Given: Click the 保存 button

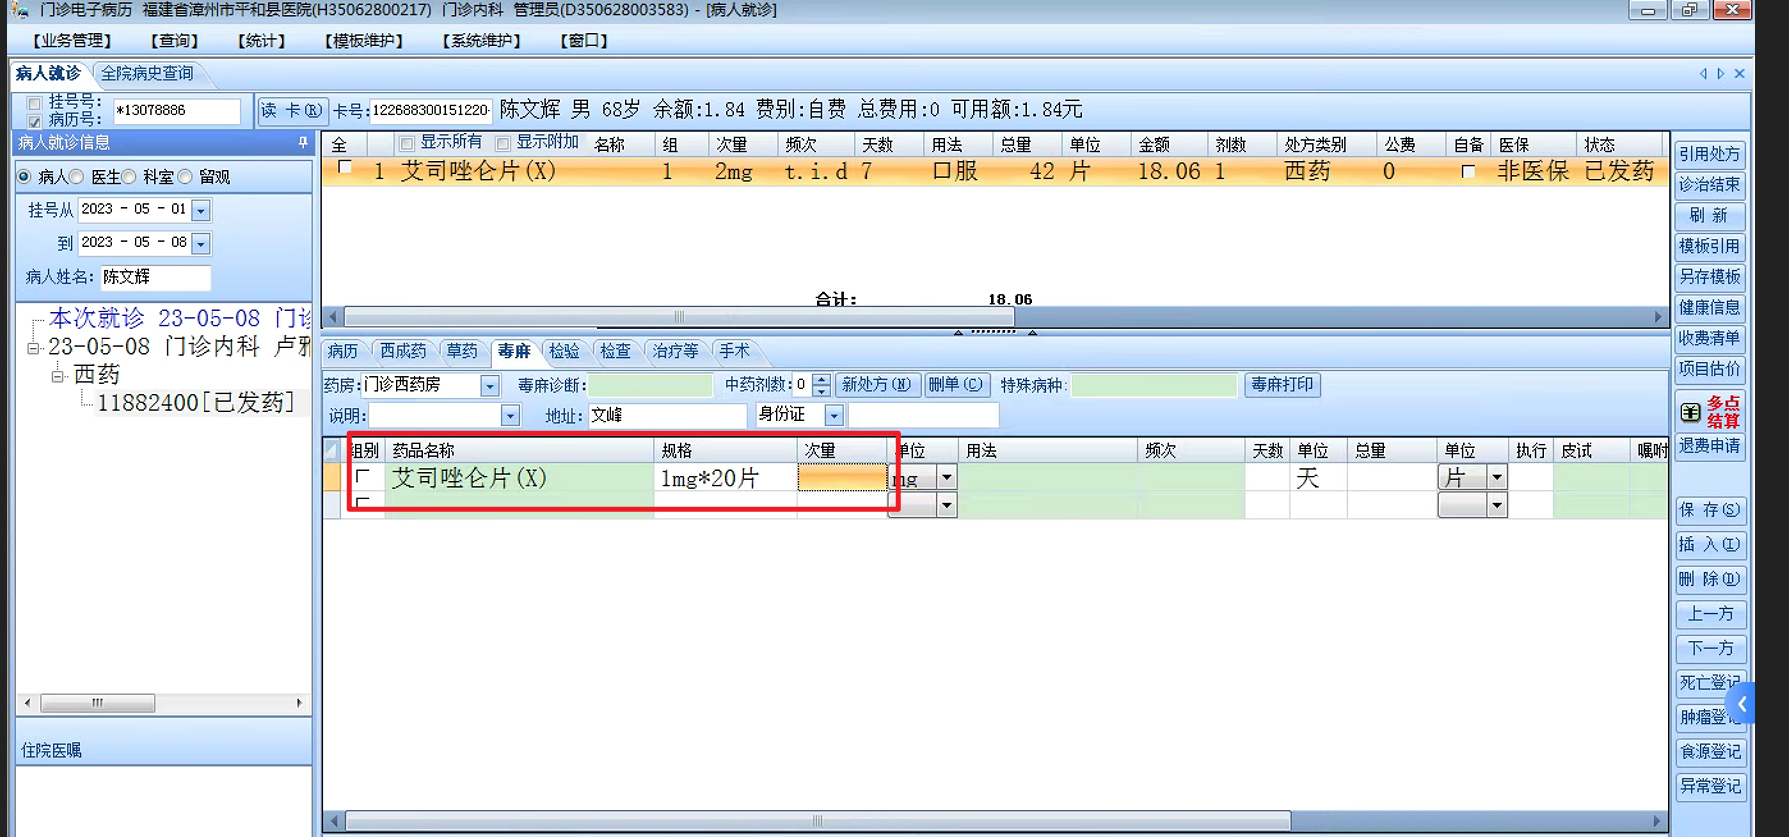Looking at the screenshot, I should 1710,510.
